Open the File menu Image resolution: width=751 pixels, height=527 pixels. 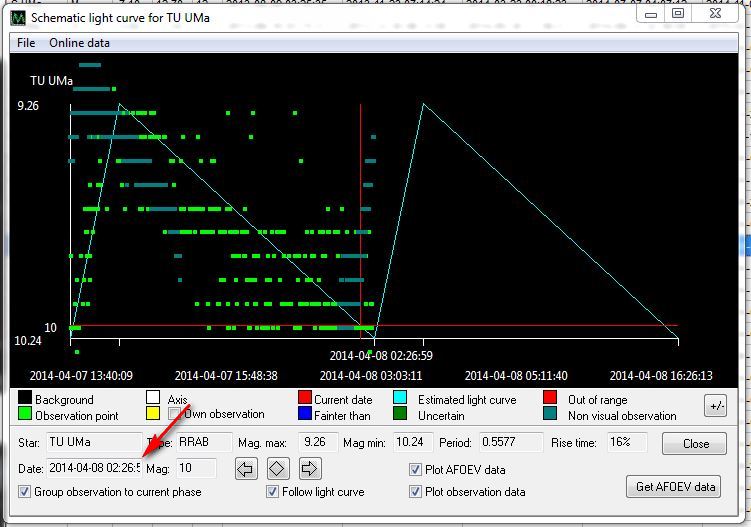[26, 43]
